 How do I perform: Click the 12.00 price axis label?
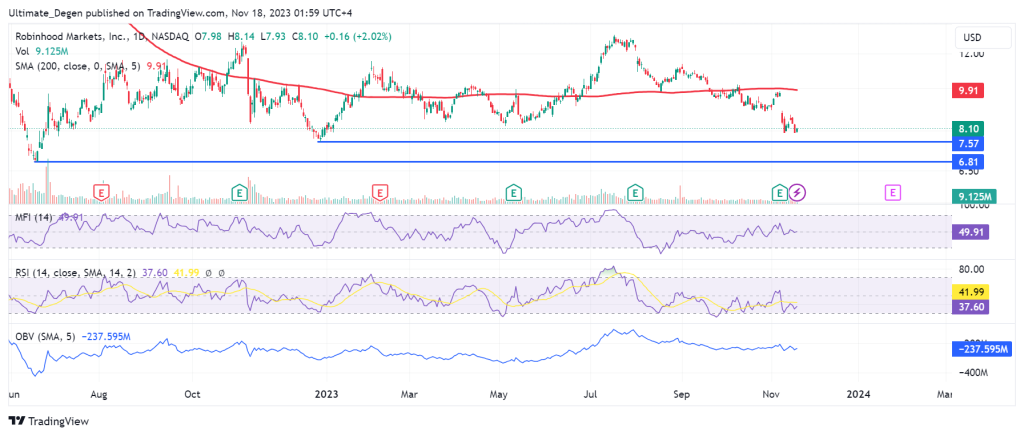[970, 54]
